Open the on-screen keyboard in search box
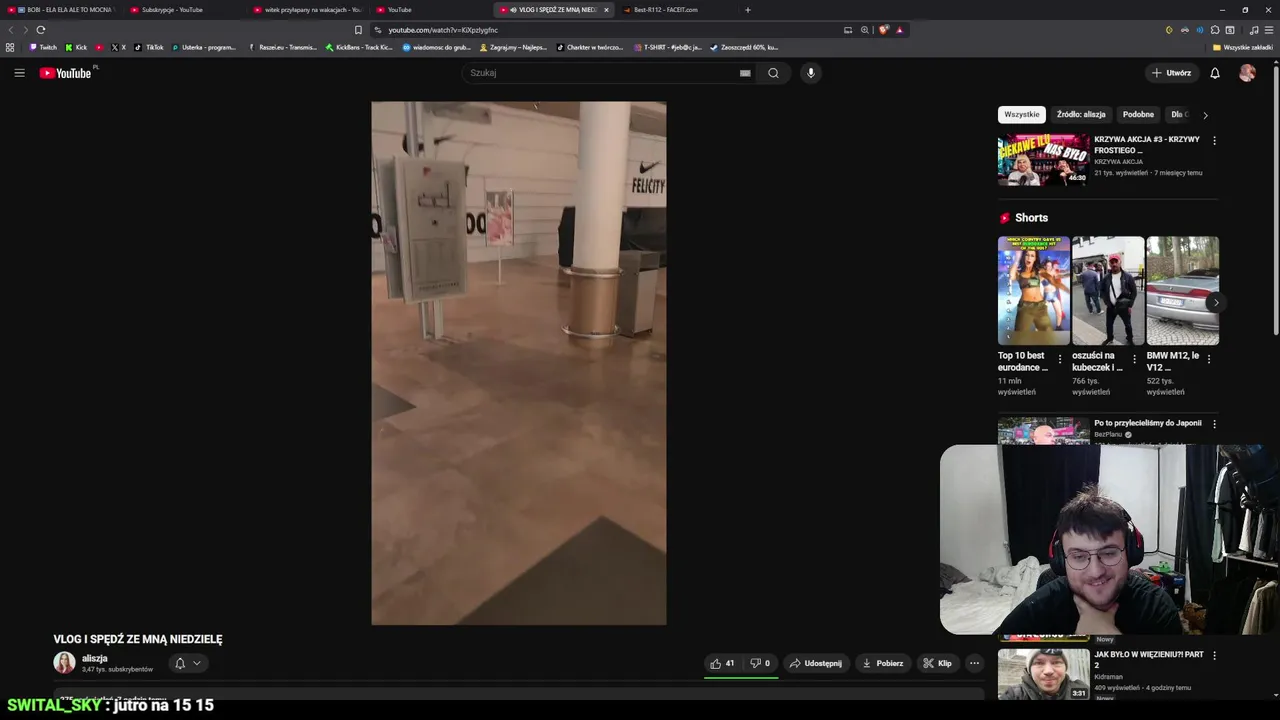1280x720 pixels. click(x=745, y=73)
